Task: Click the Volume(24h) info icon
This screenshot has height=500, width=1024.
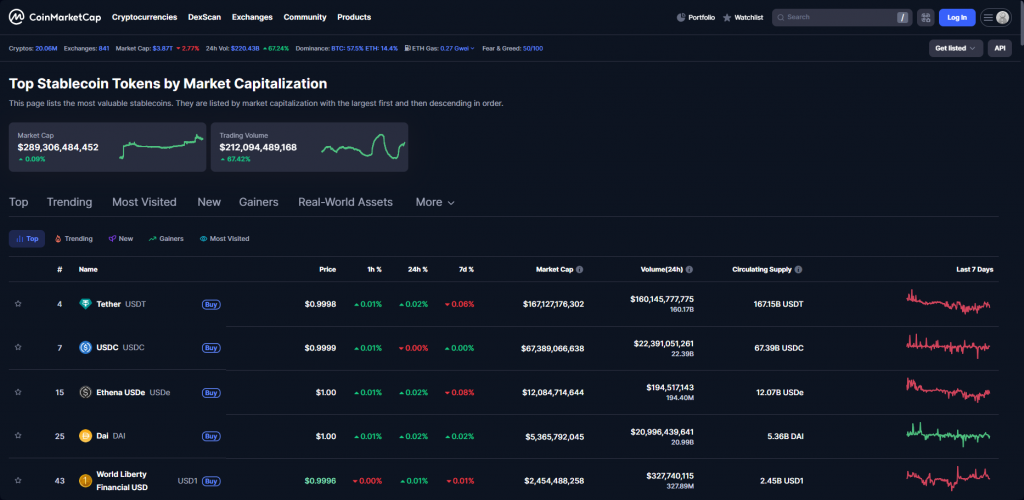Action: pos(689,269)
